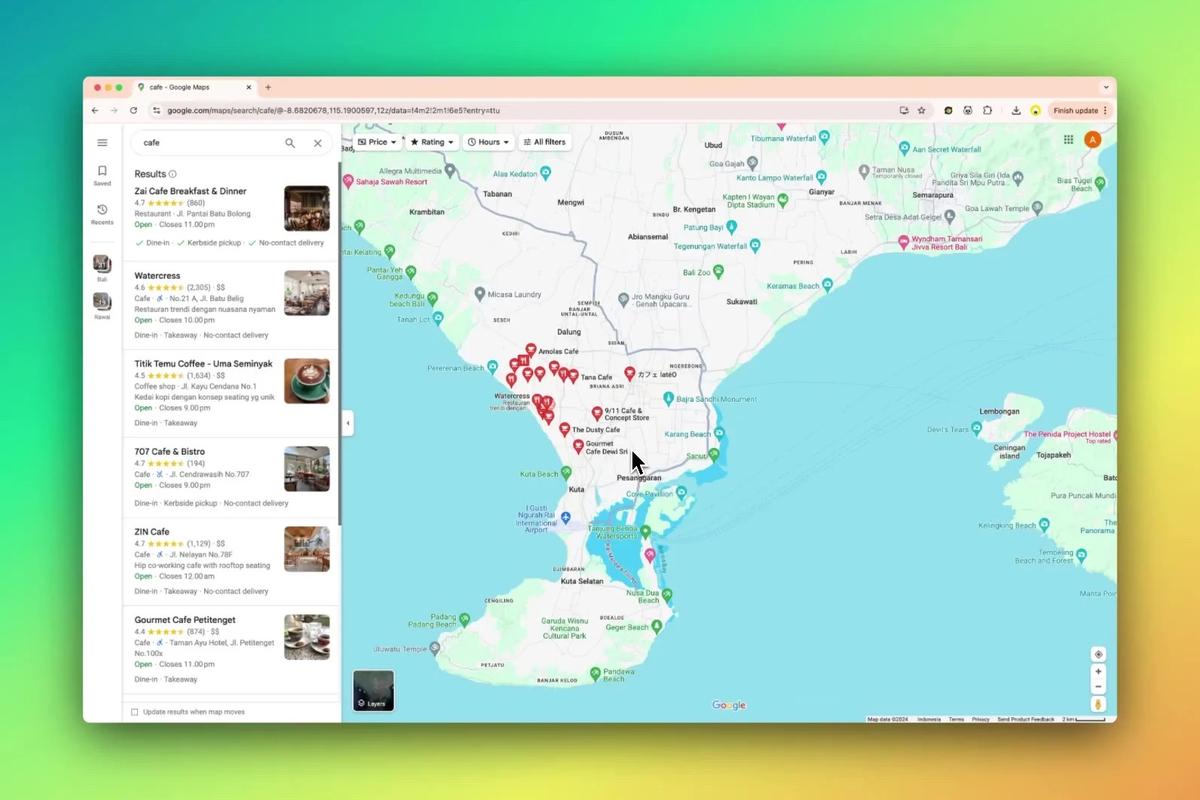Screen dimensions: 1200x800
Task: Toggle Update results when map moves checkbox
Action: (135, 712)
